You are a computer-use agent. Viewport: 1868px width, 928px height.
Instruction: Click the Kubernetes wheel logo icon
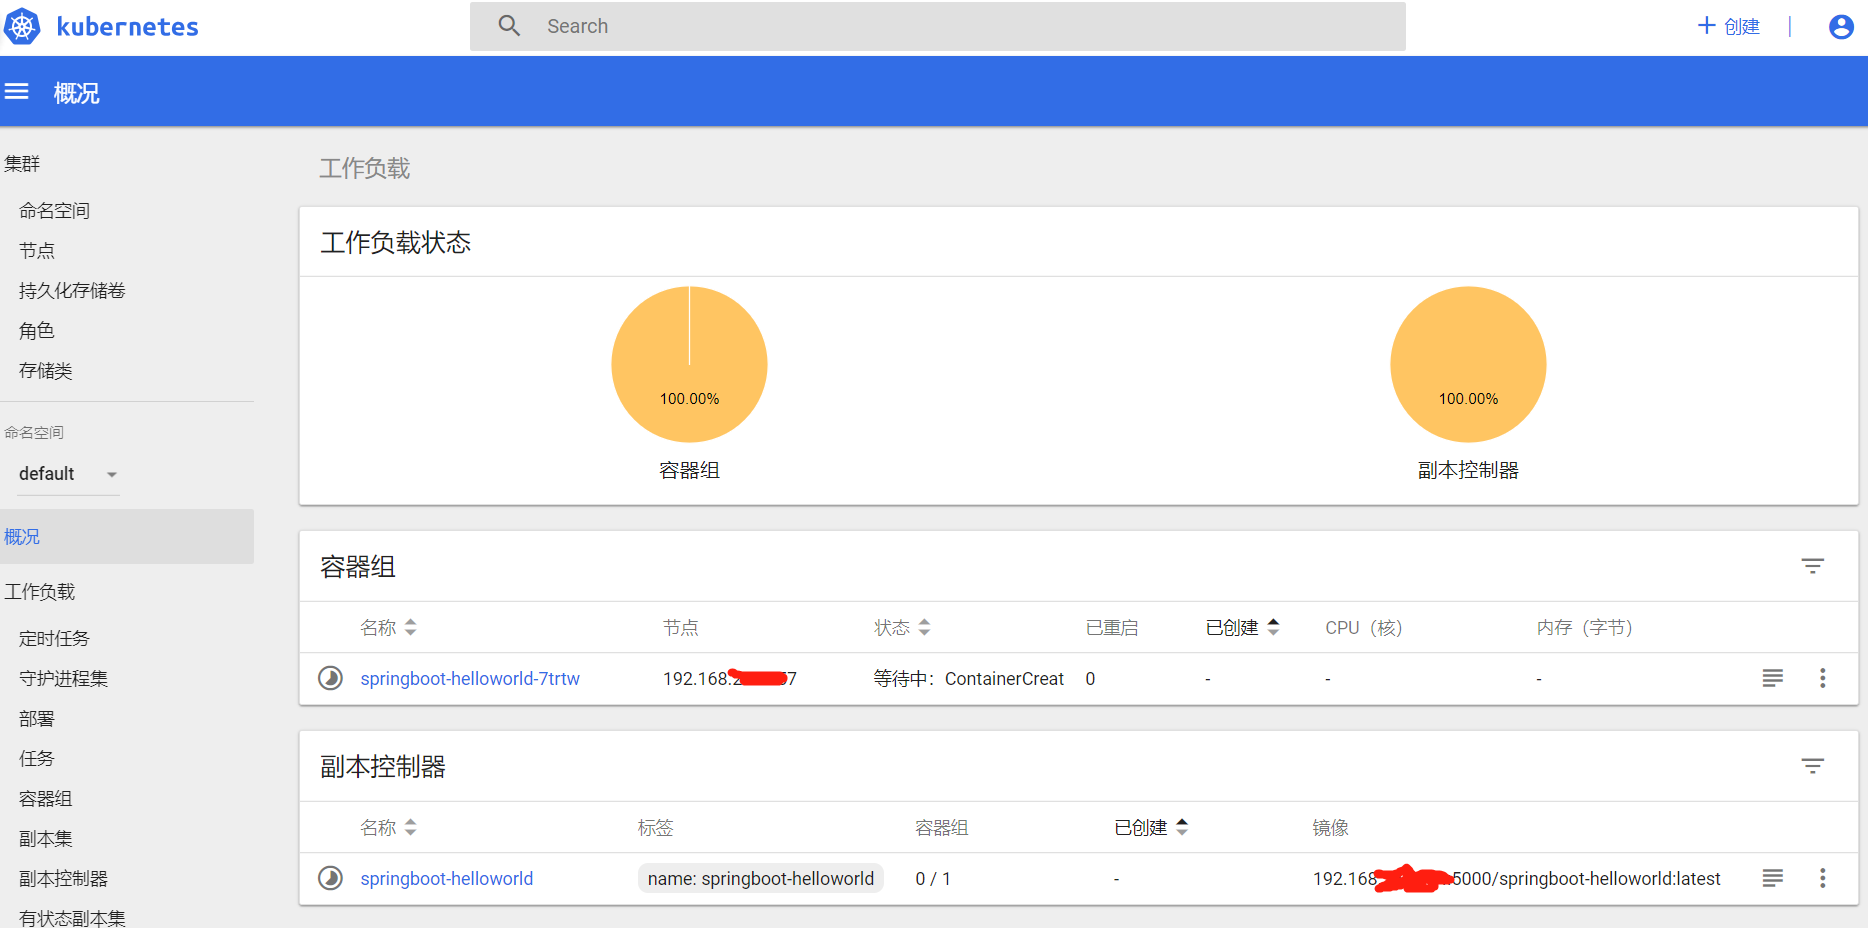click(x=22, y=26)
